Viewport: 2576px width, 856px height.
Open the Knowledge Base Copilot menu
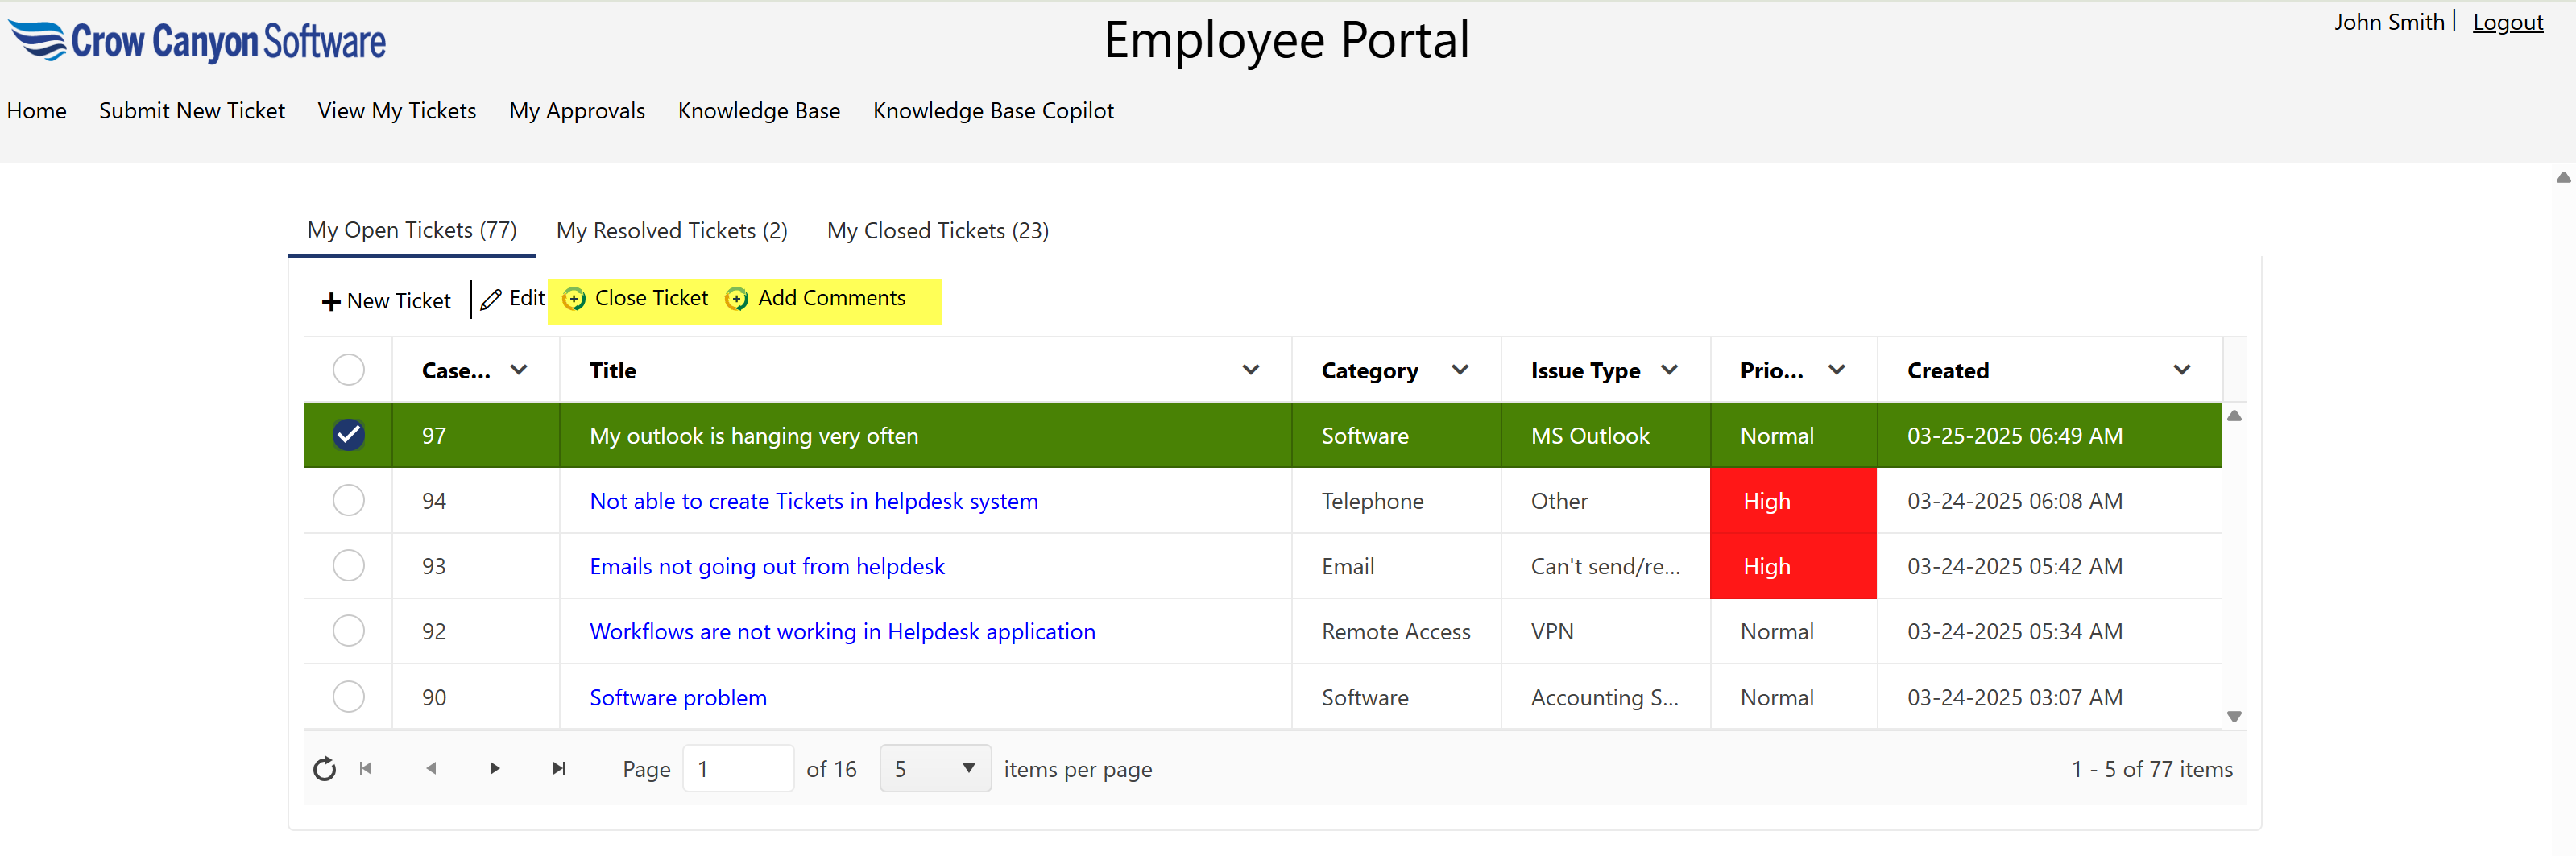(x=993, y=111)
